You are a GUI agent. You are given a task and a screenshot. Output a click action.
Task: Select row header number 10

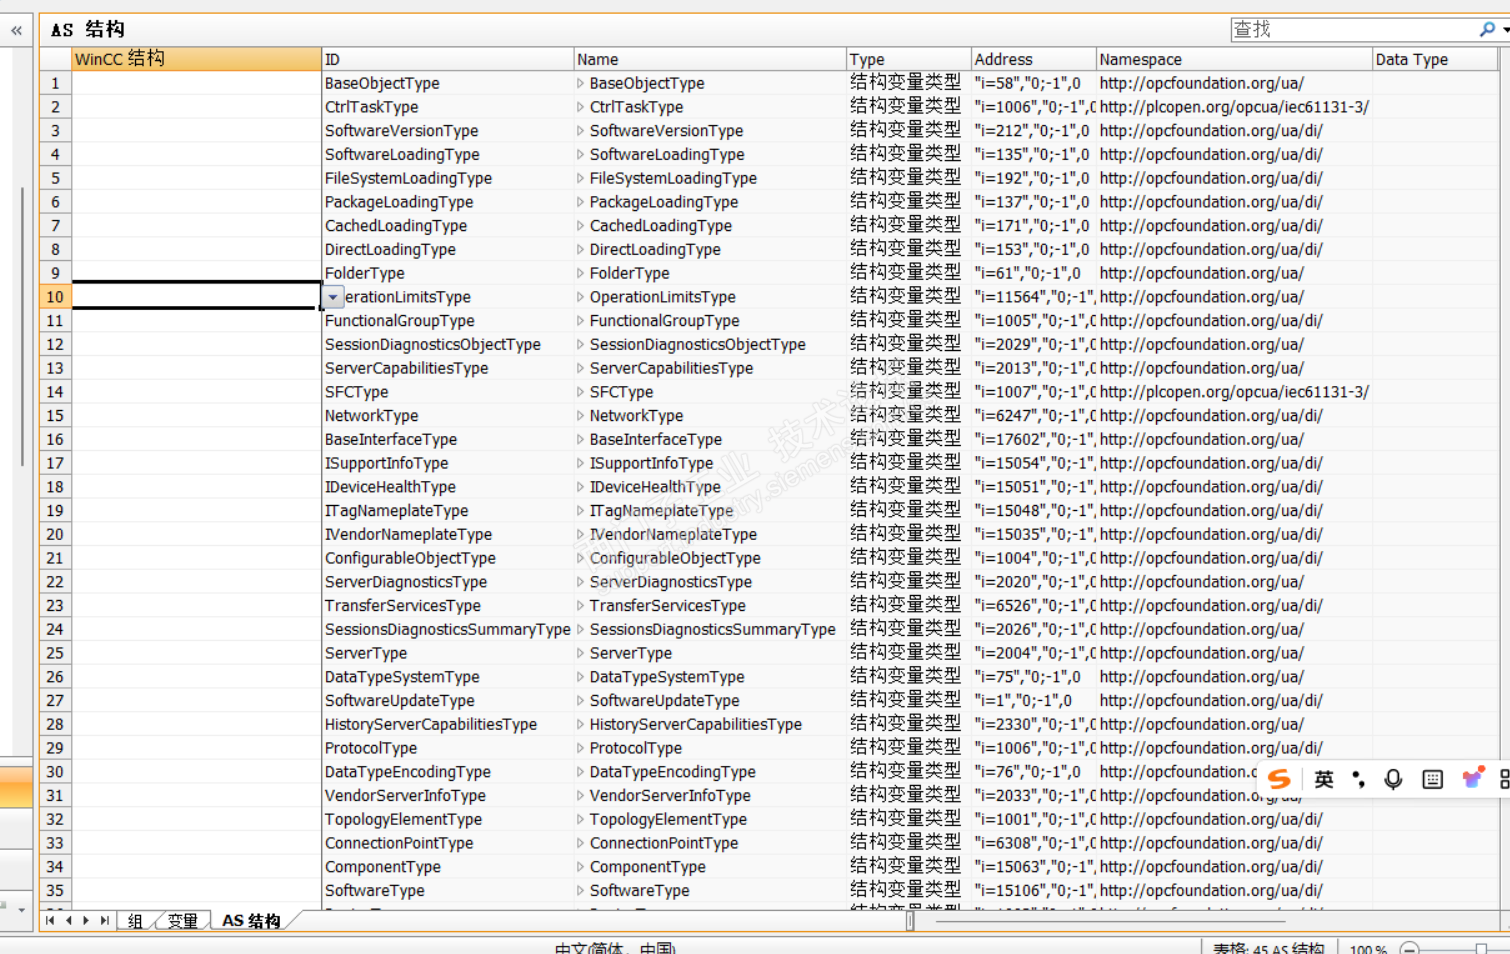coord(55,297)
